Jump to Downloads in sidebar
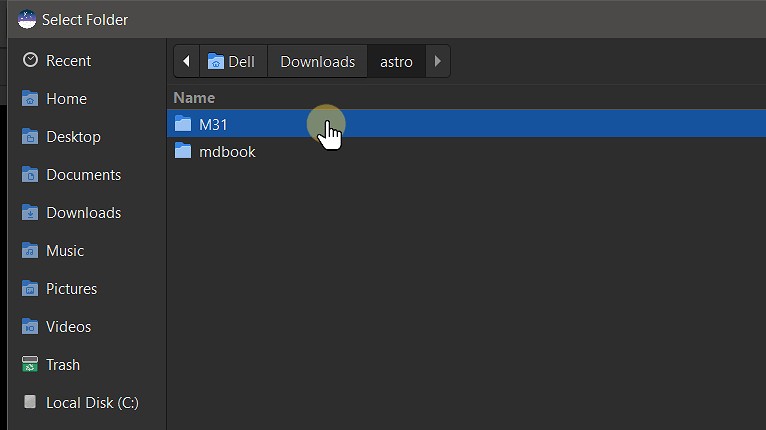Image resolution: width=766 pixels, height=430 pixels. click(x=83, y=213)
